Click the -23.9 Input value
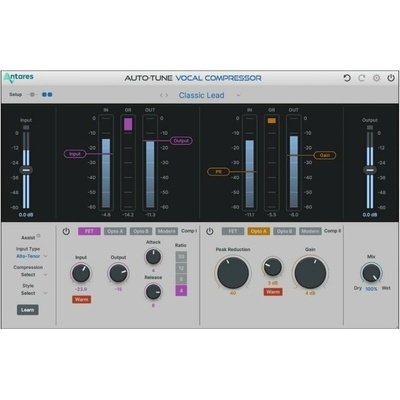The width and height of the screenshot is (400, 400). pyautogui.click(x=81, y=289)
